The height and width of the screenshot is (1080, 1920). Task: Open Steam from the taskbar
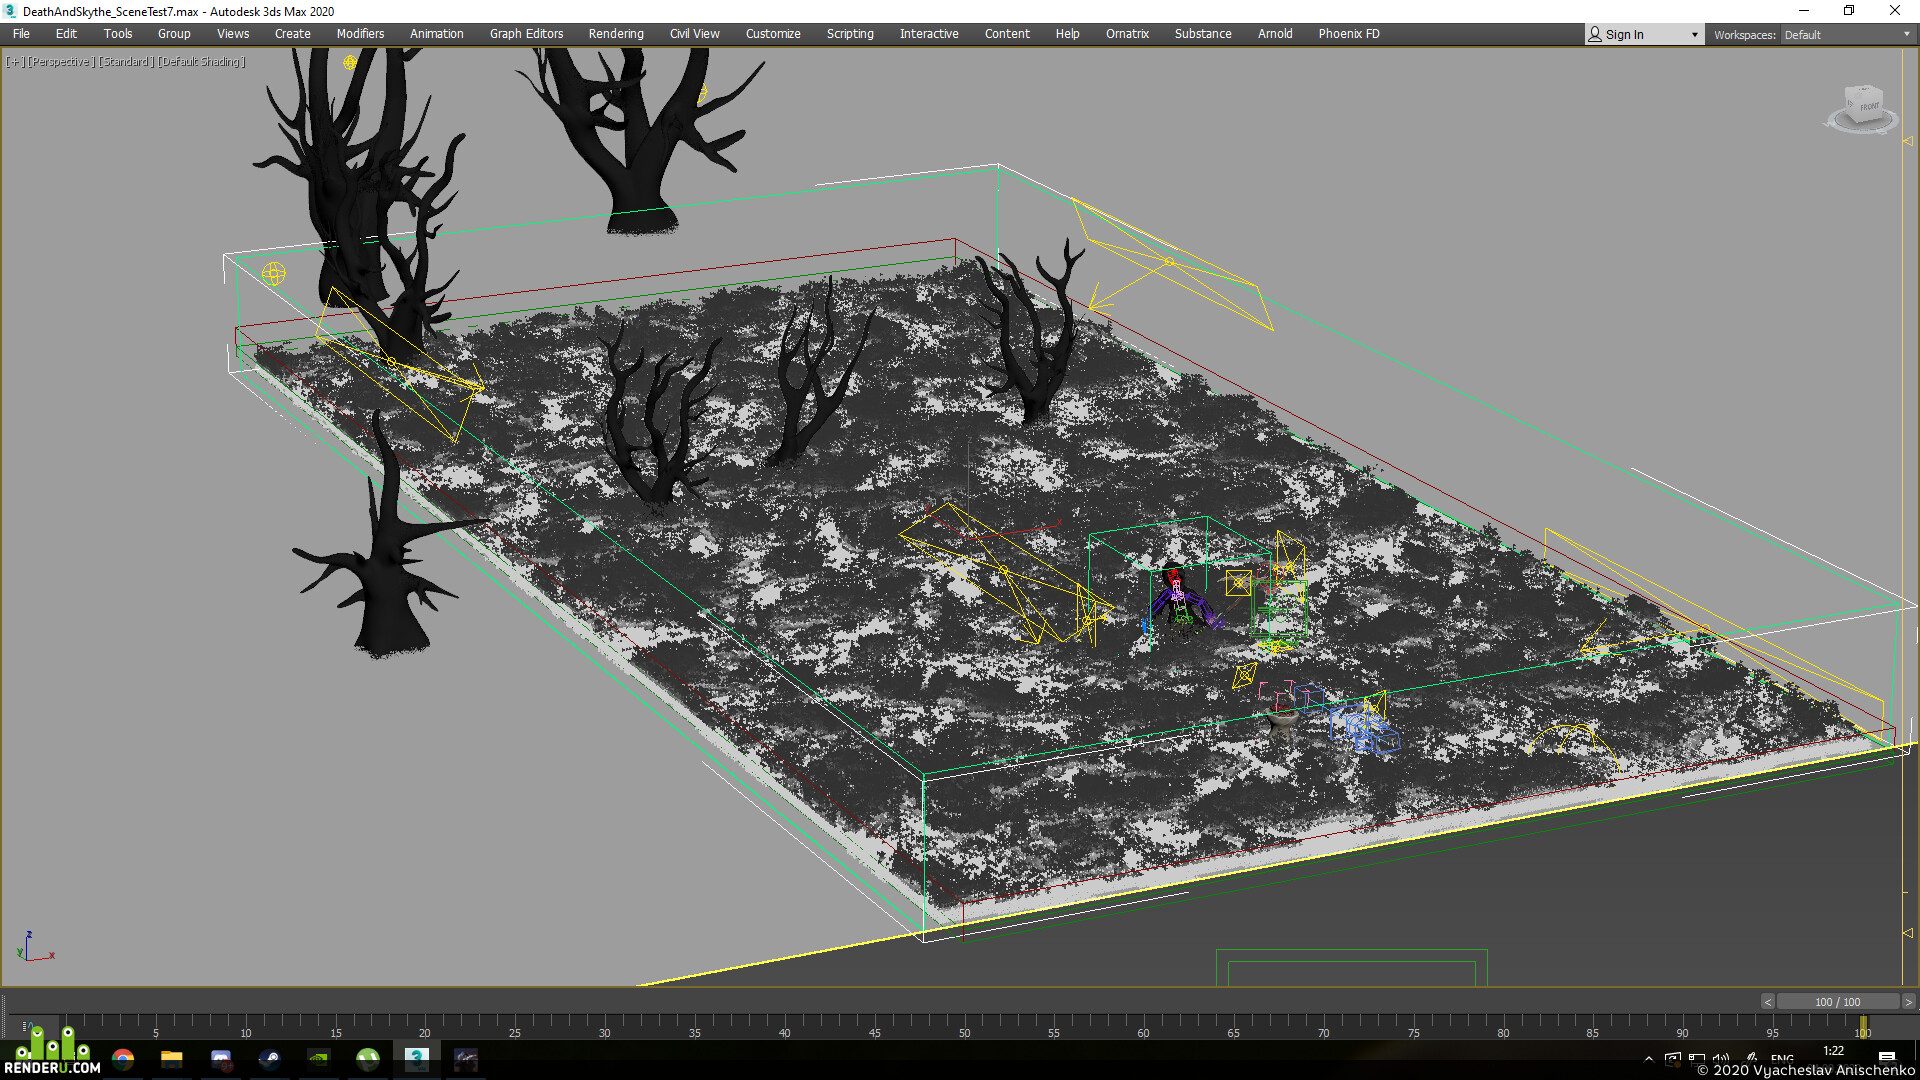tap(270, 1059)
